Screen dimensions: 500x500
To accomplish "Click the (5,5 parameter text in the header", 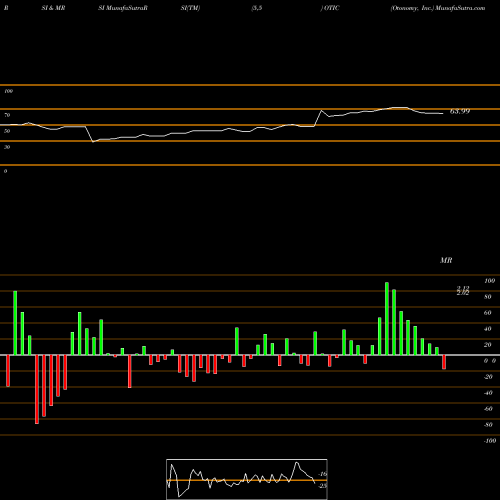I will pos(257,8).
